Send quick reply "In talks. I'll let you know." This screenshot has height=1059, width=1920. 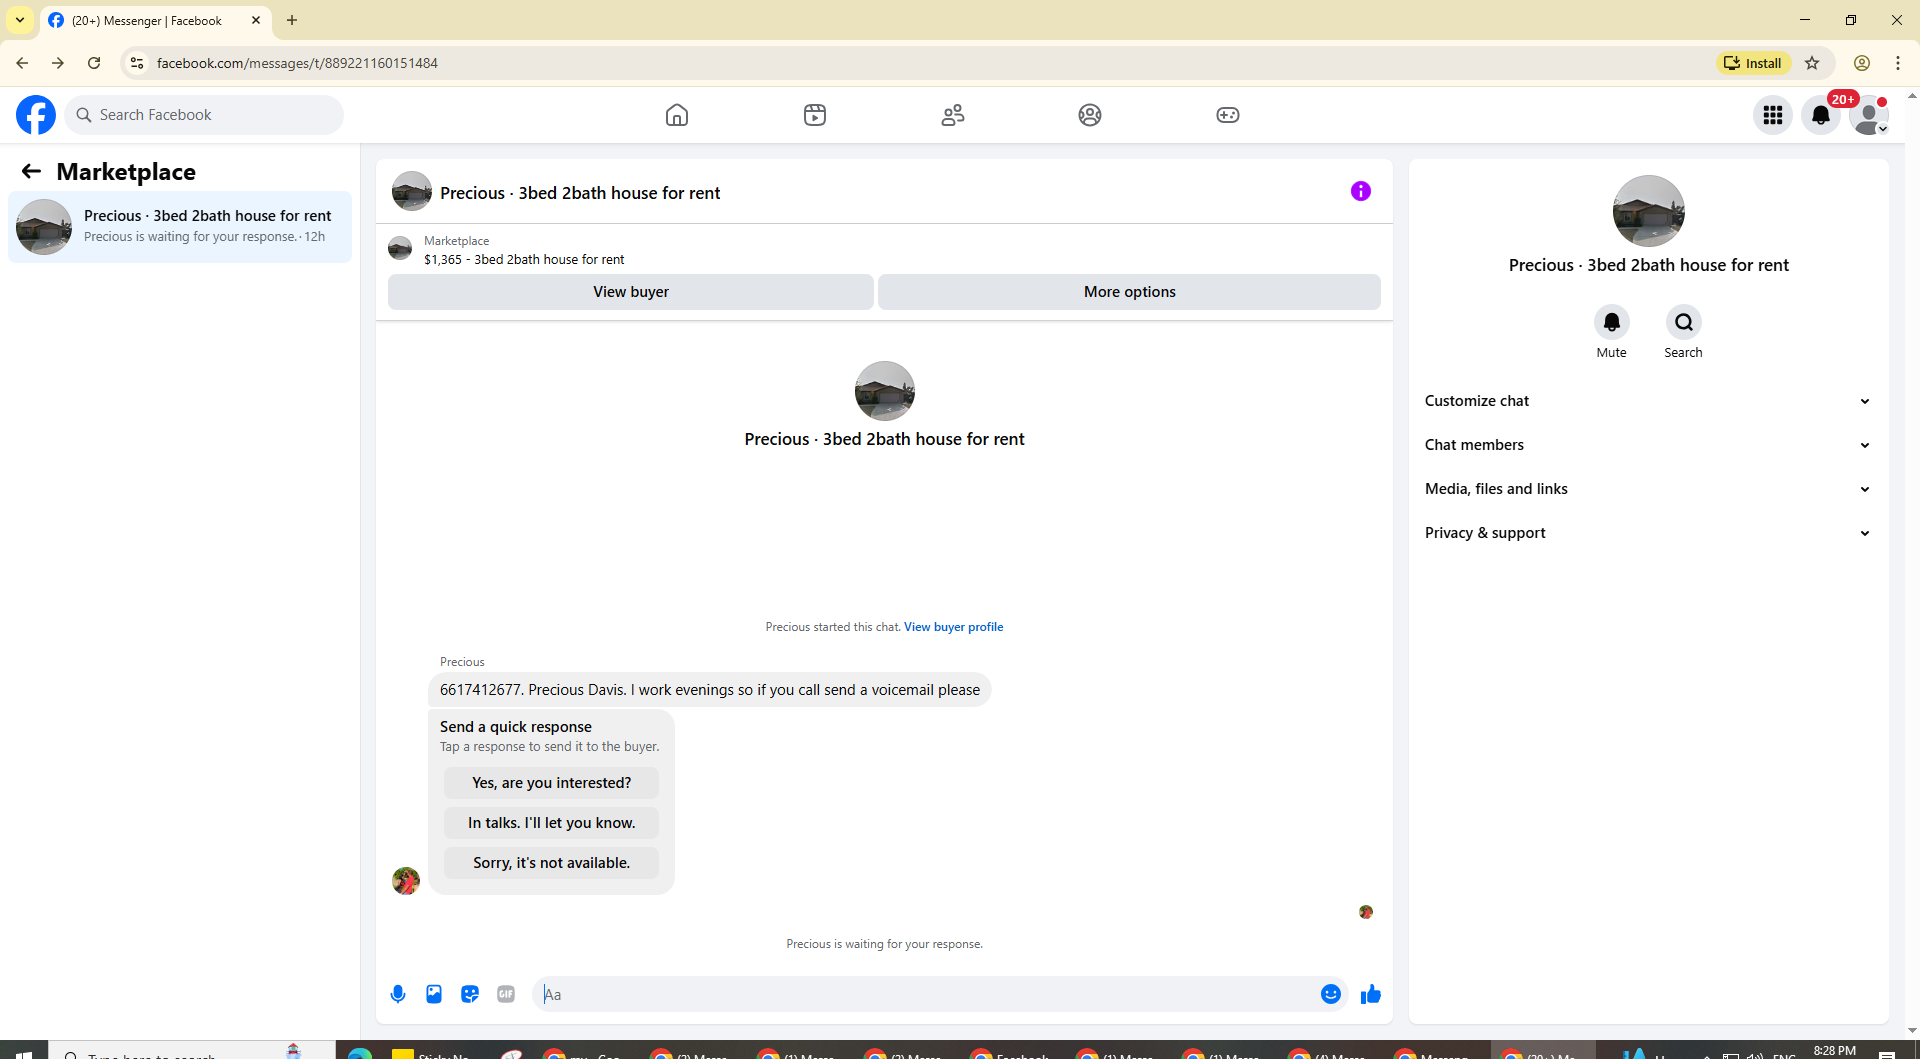(552, 823)
